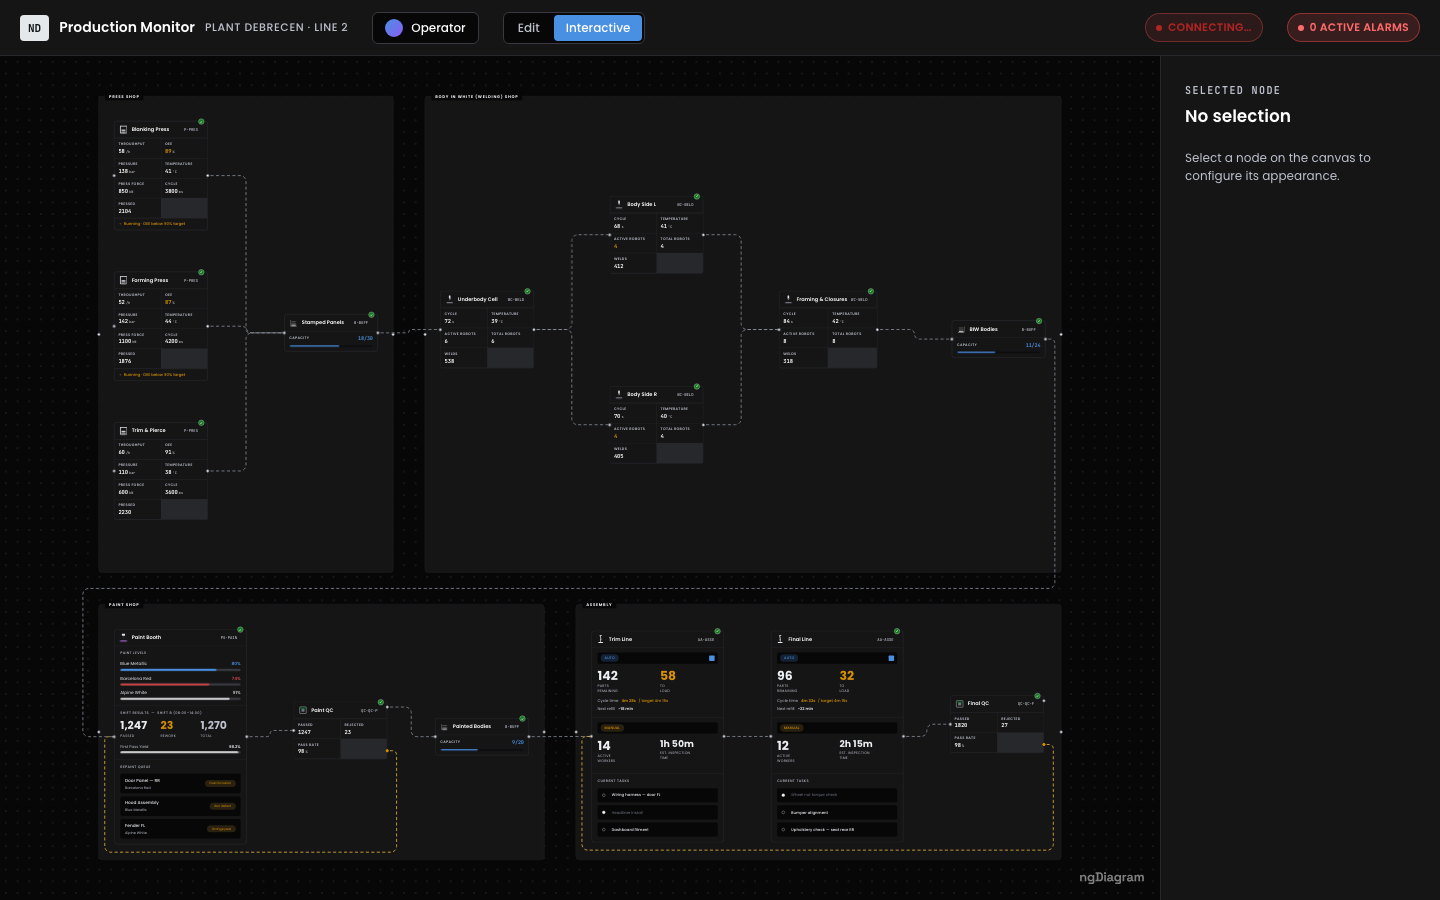
Task: Switch to Interactive mode
Action: pos(598,28)
